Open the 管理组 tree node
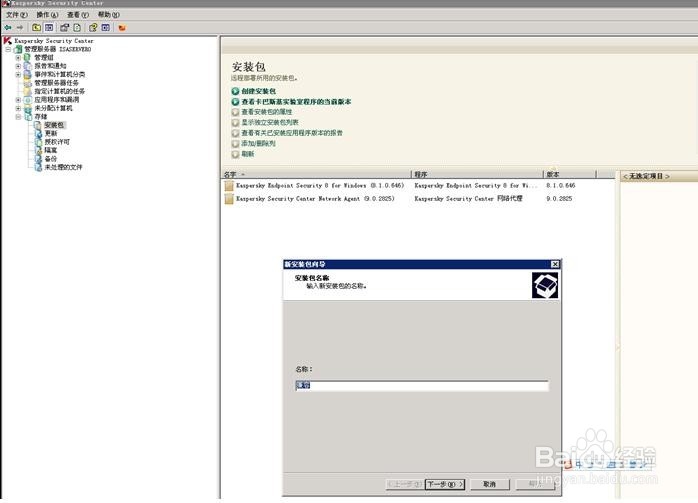This screenshot has width=698, height=503. [44, 57]
